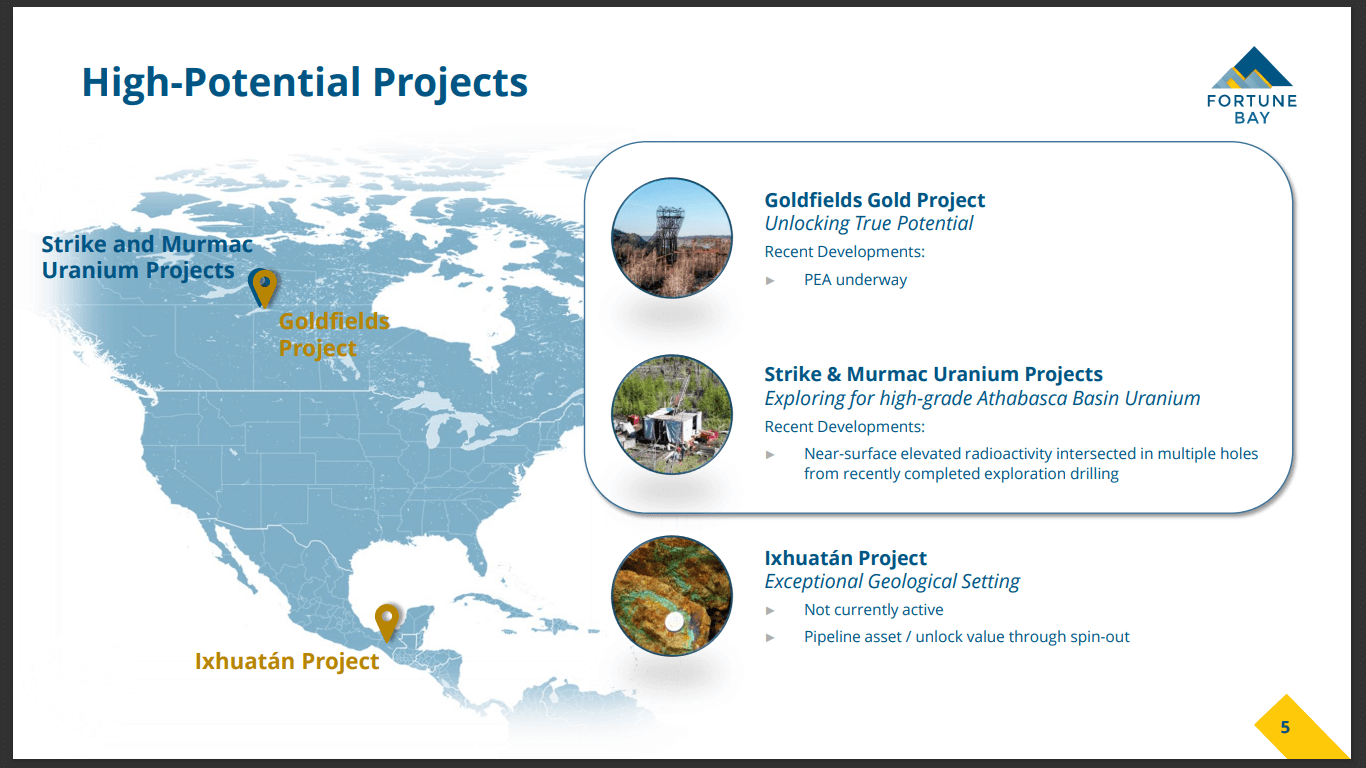1366x768 pixels.
Task: Click the 'Not currently active' bullet text
Action: (874, 610)
